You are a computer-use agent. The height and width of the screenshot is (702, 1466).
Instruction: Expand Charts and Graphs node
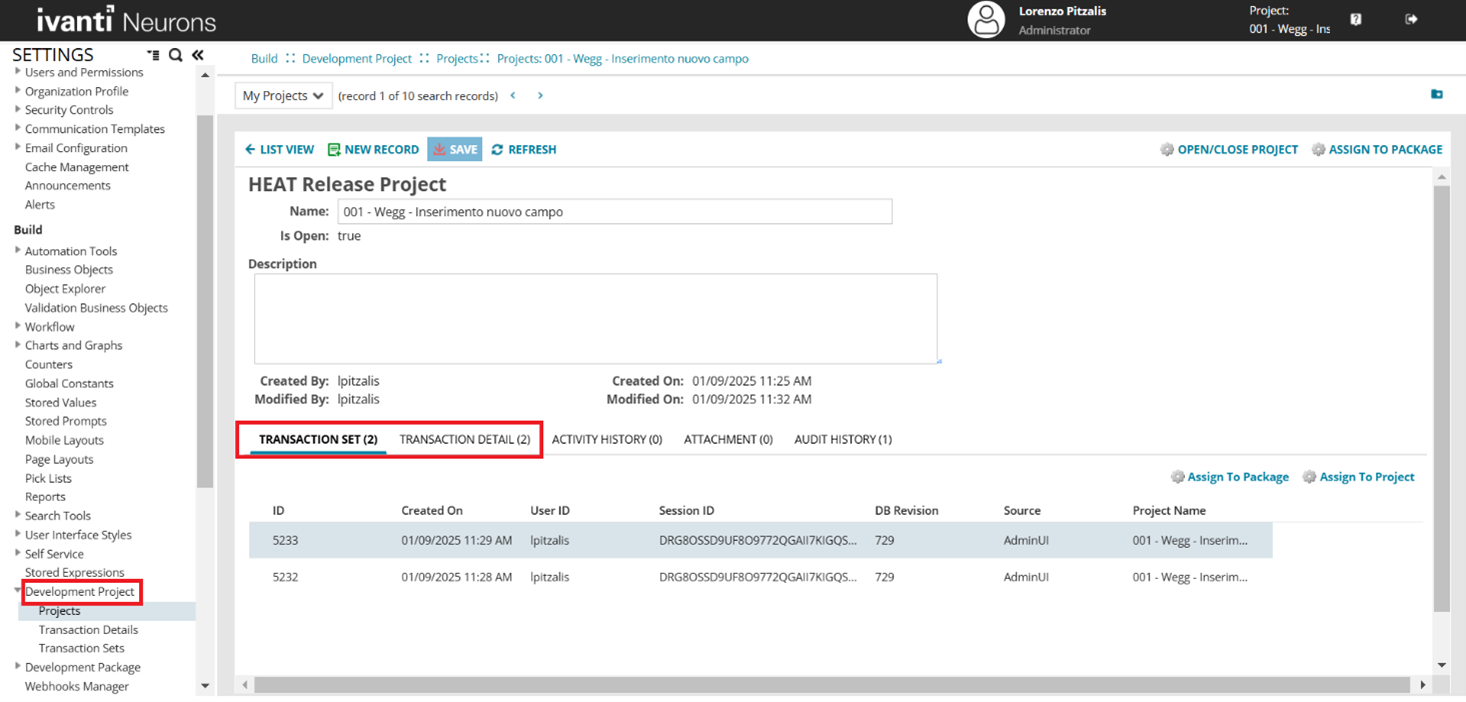(x=18, y=345)
